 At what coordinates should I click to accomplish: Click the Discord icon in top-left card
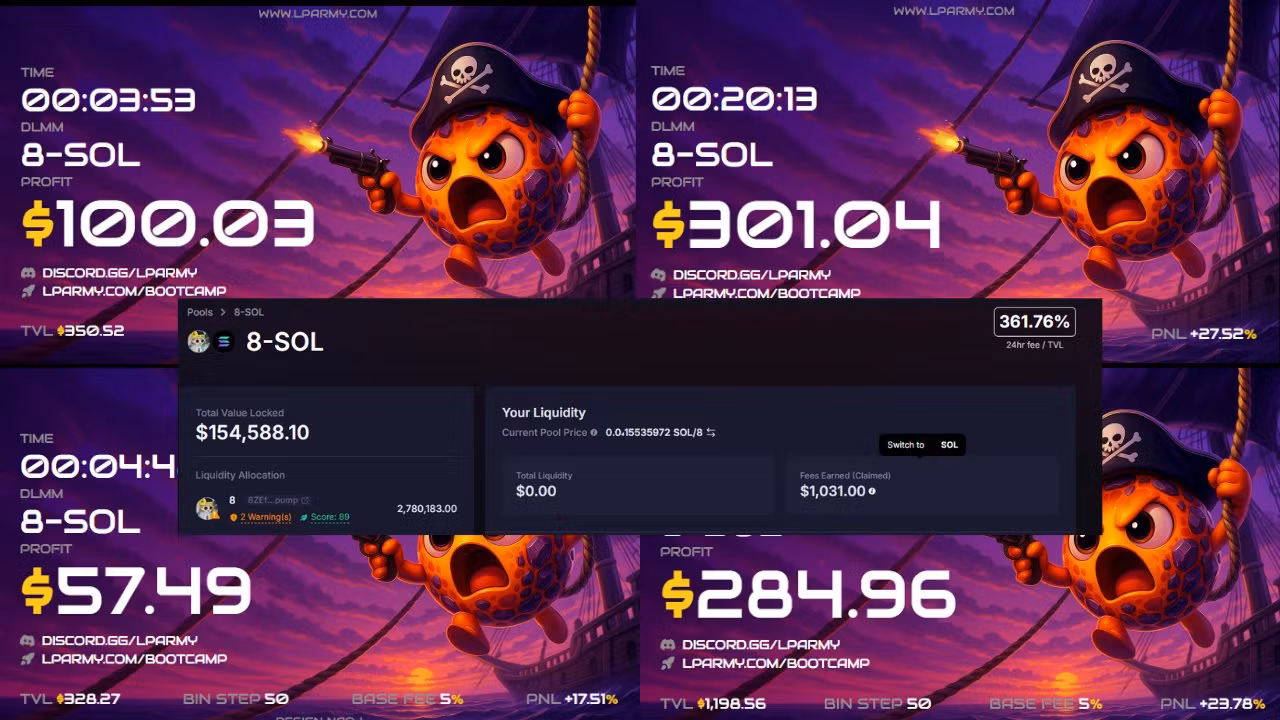29,272
